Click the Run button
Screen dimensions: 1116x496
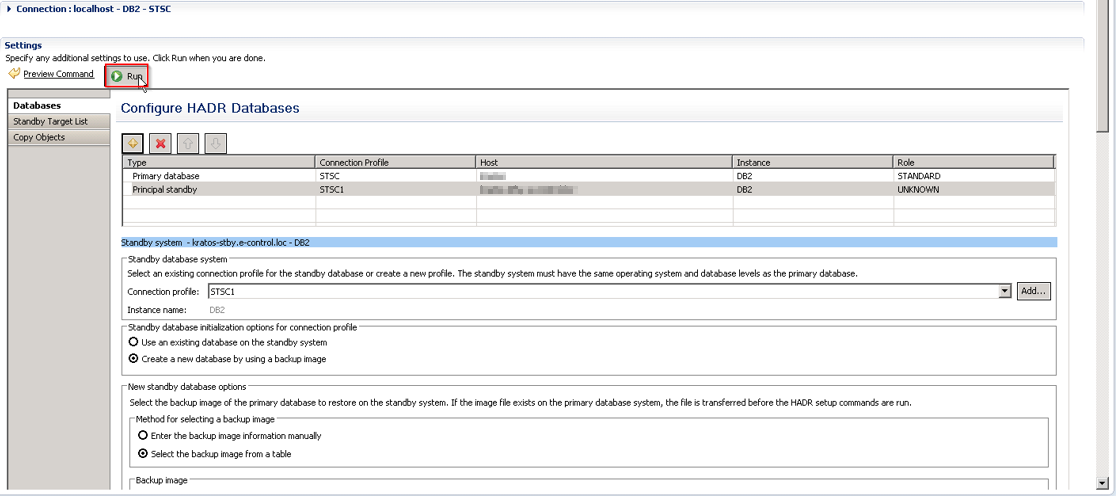click(127, 76)
